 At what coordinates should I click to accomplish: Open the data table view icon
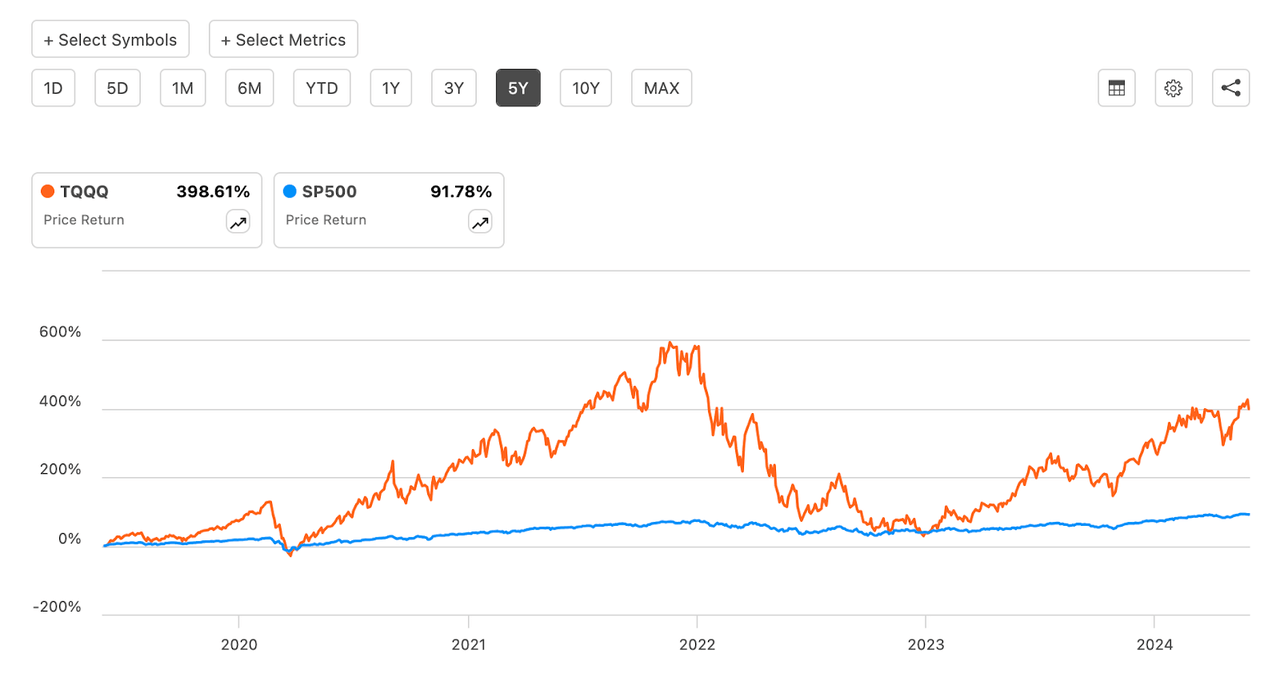tap(1116, 88)
